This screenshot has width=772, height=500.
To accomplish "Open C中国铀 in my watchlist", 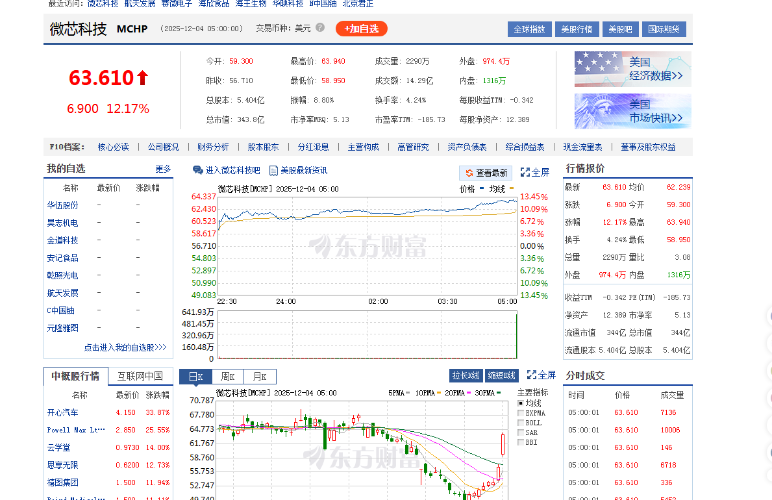I will [x=61, y=311].
